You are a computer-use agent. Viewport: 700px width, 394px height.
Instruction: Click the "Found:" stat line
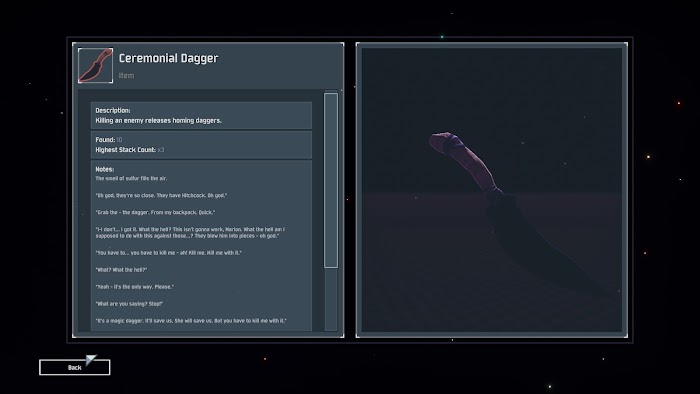[108, 140]
